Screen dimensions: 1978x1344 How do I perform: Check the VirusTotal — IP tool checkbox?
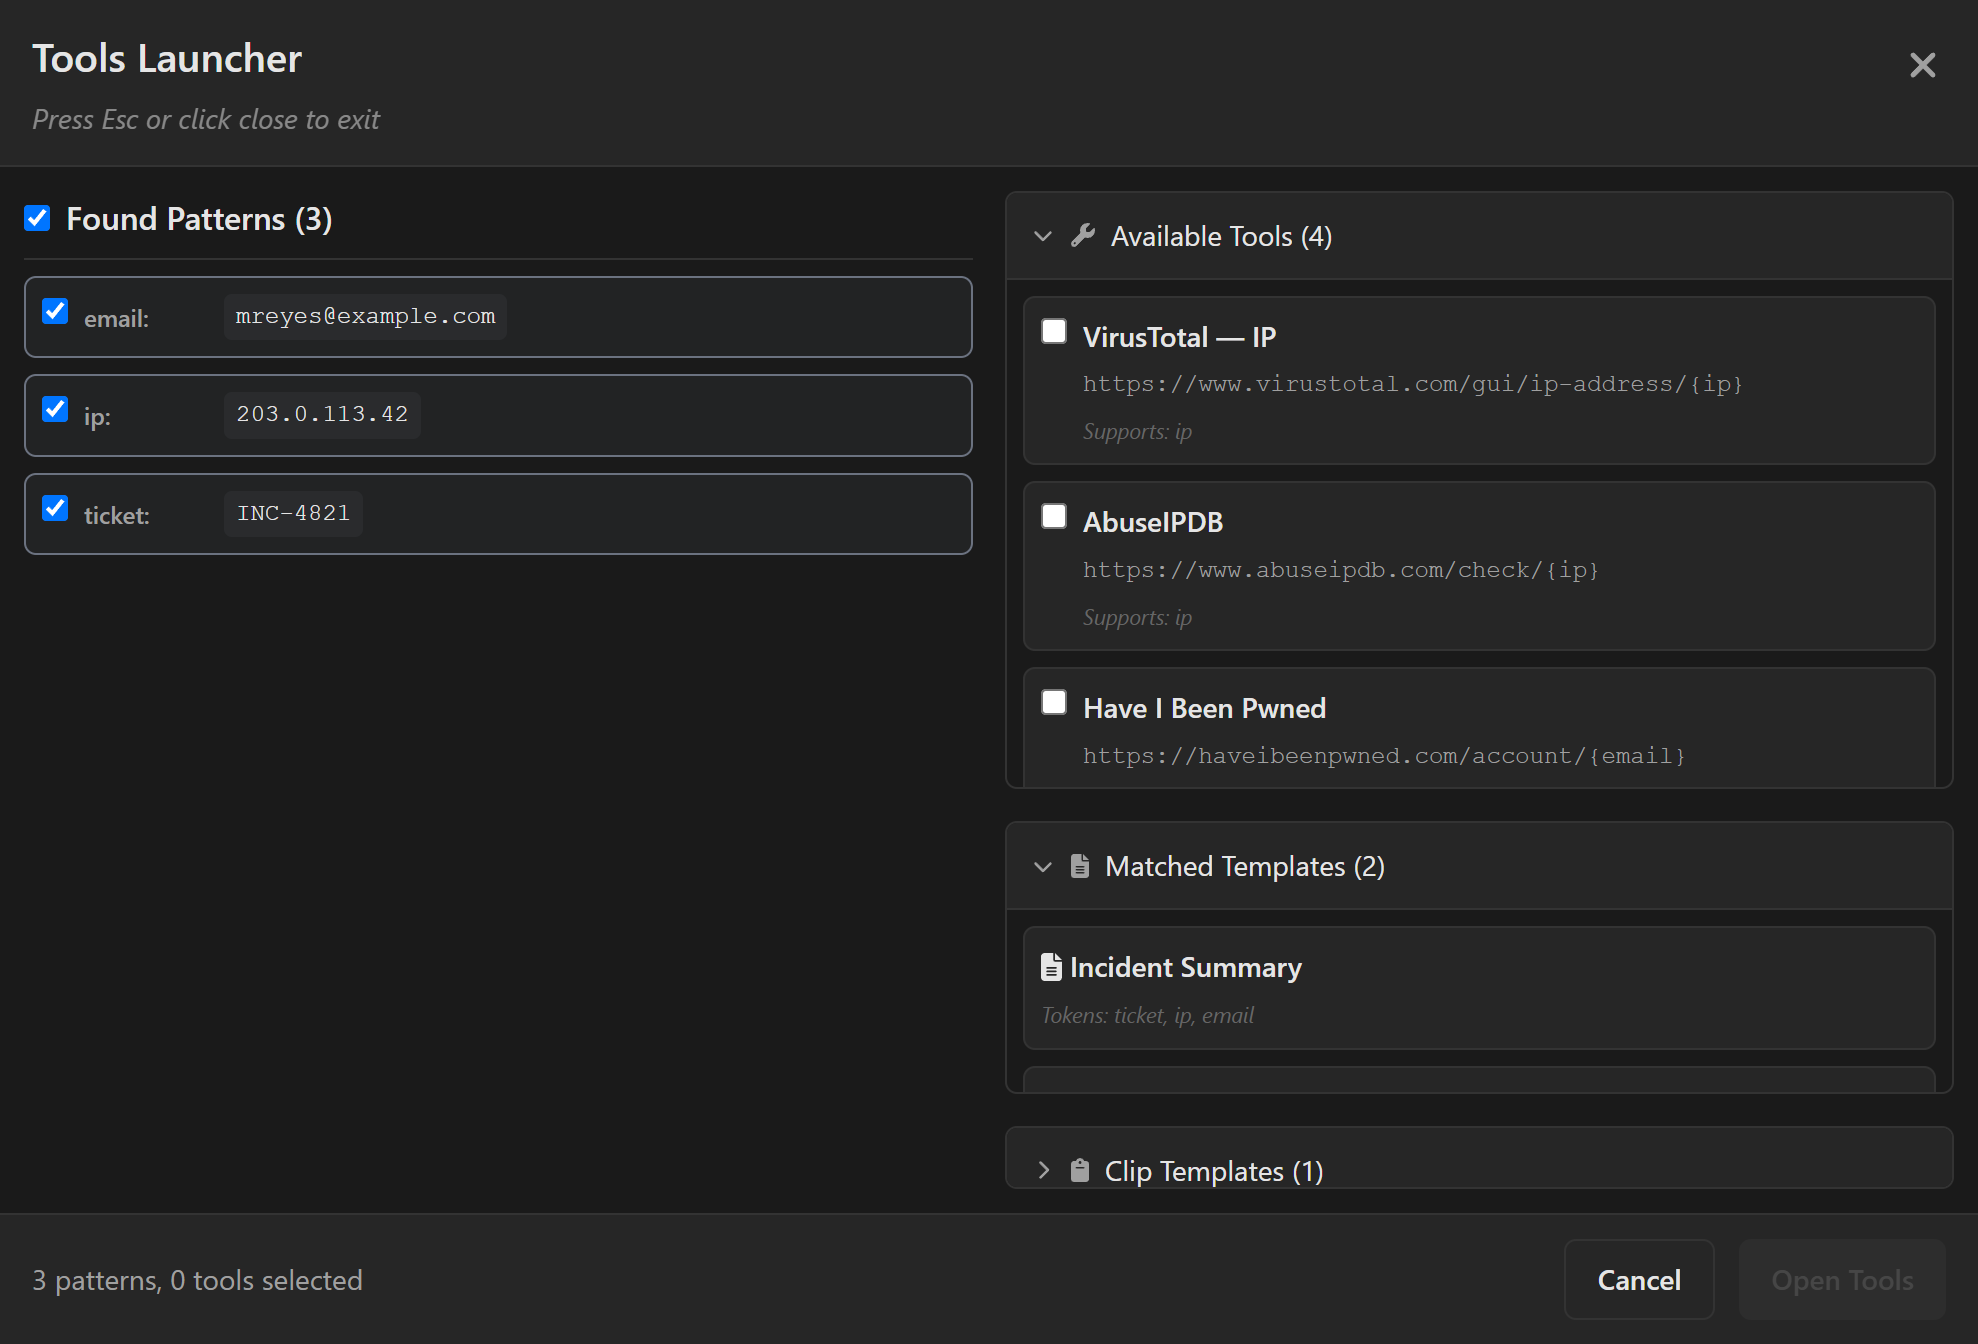1054,331
